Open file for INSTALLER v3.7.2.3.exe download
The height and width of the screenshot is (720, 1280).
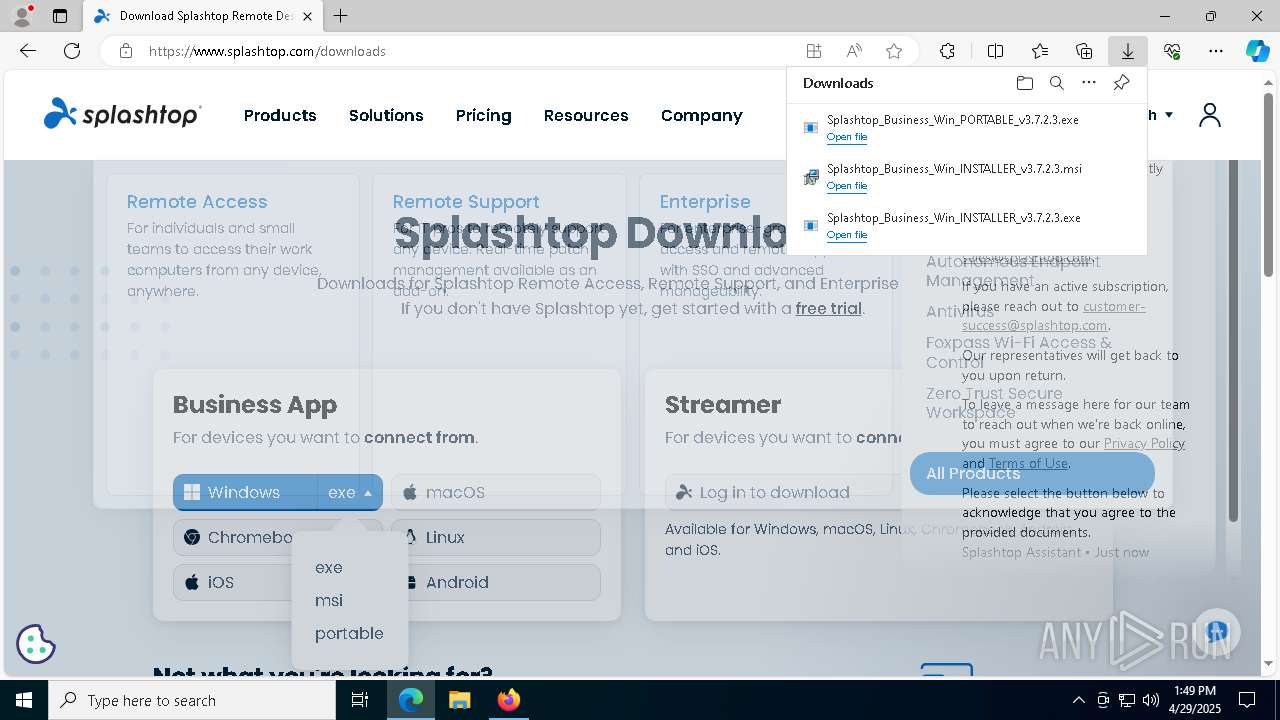[x=846, y=235]
